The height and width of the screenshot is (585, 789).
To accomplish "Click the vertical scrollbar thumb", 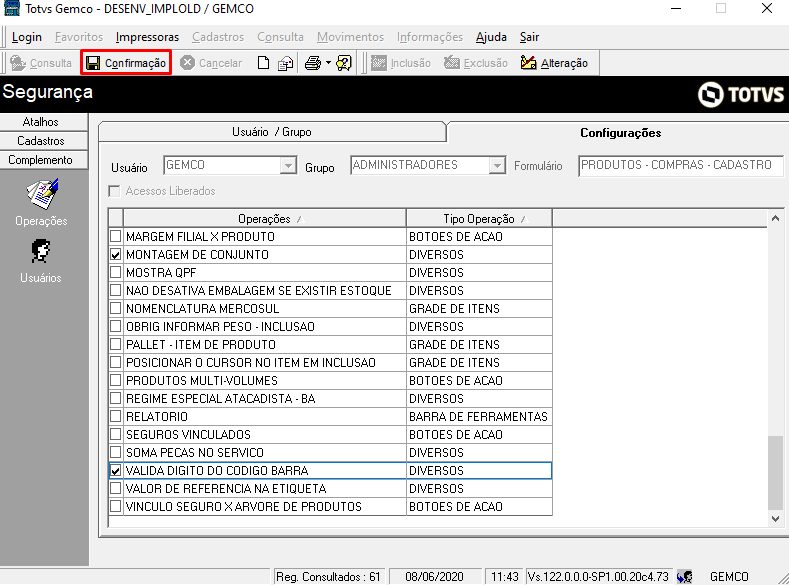I will [775, 473].
